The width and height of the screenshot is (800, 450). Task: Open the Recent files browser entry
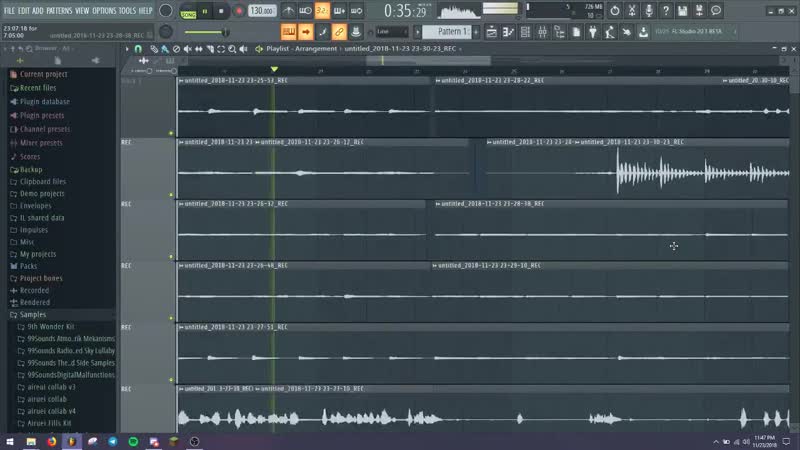tap(38, 88)
